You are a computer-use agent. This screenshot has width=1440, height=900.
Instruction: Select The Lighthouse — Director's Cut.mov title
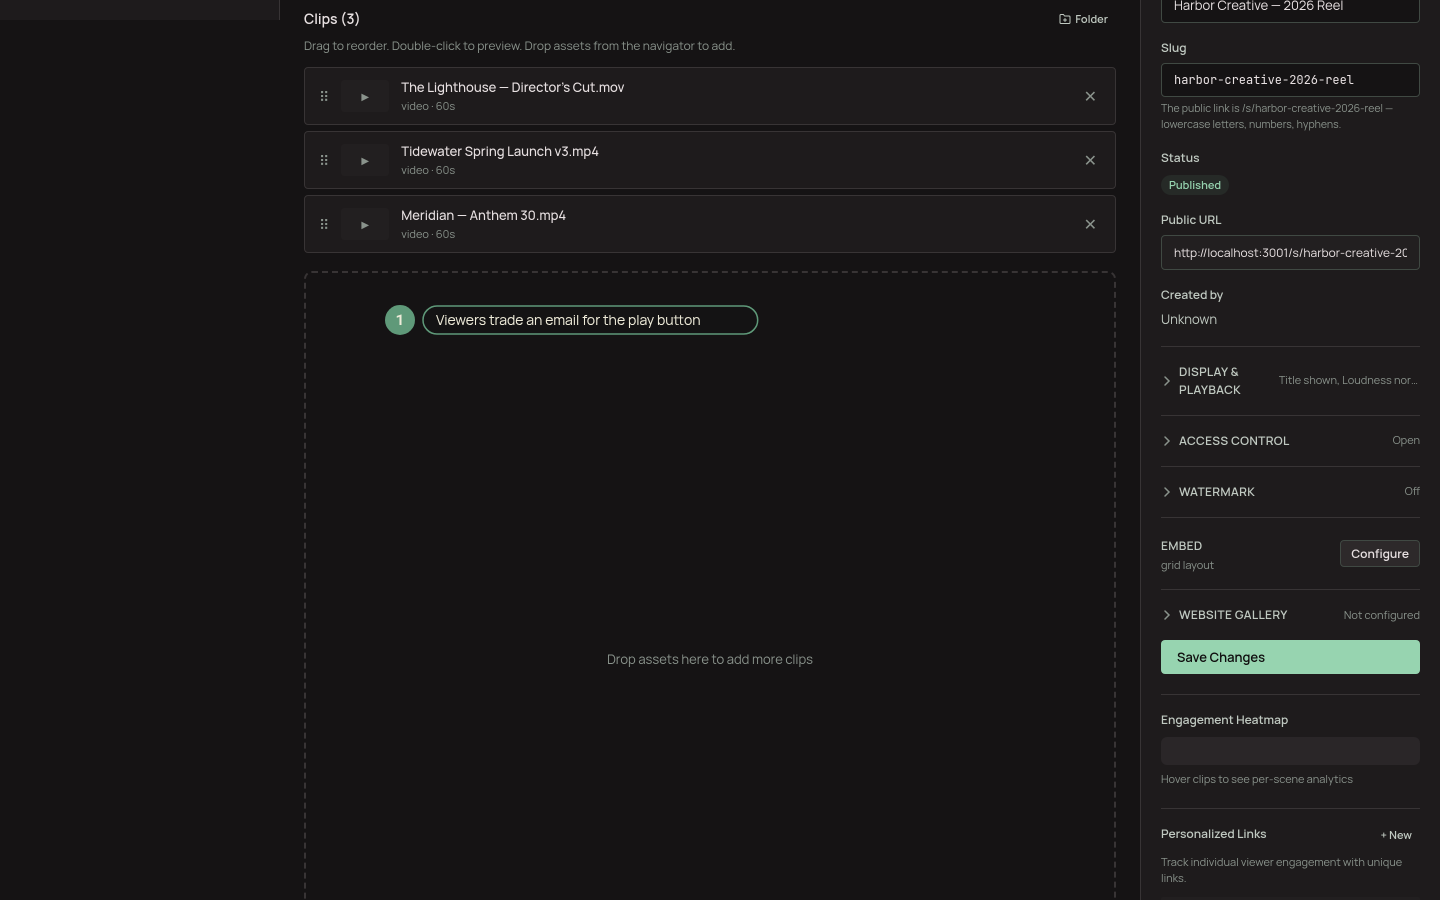click(512, 88)
